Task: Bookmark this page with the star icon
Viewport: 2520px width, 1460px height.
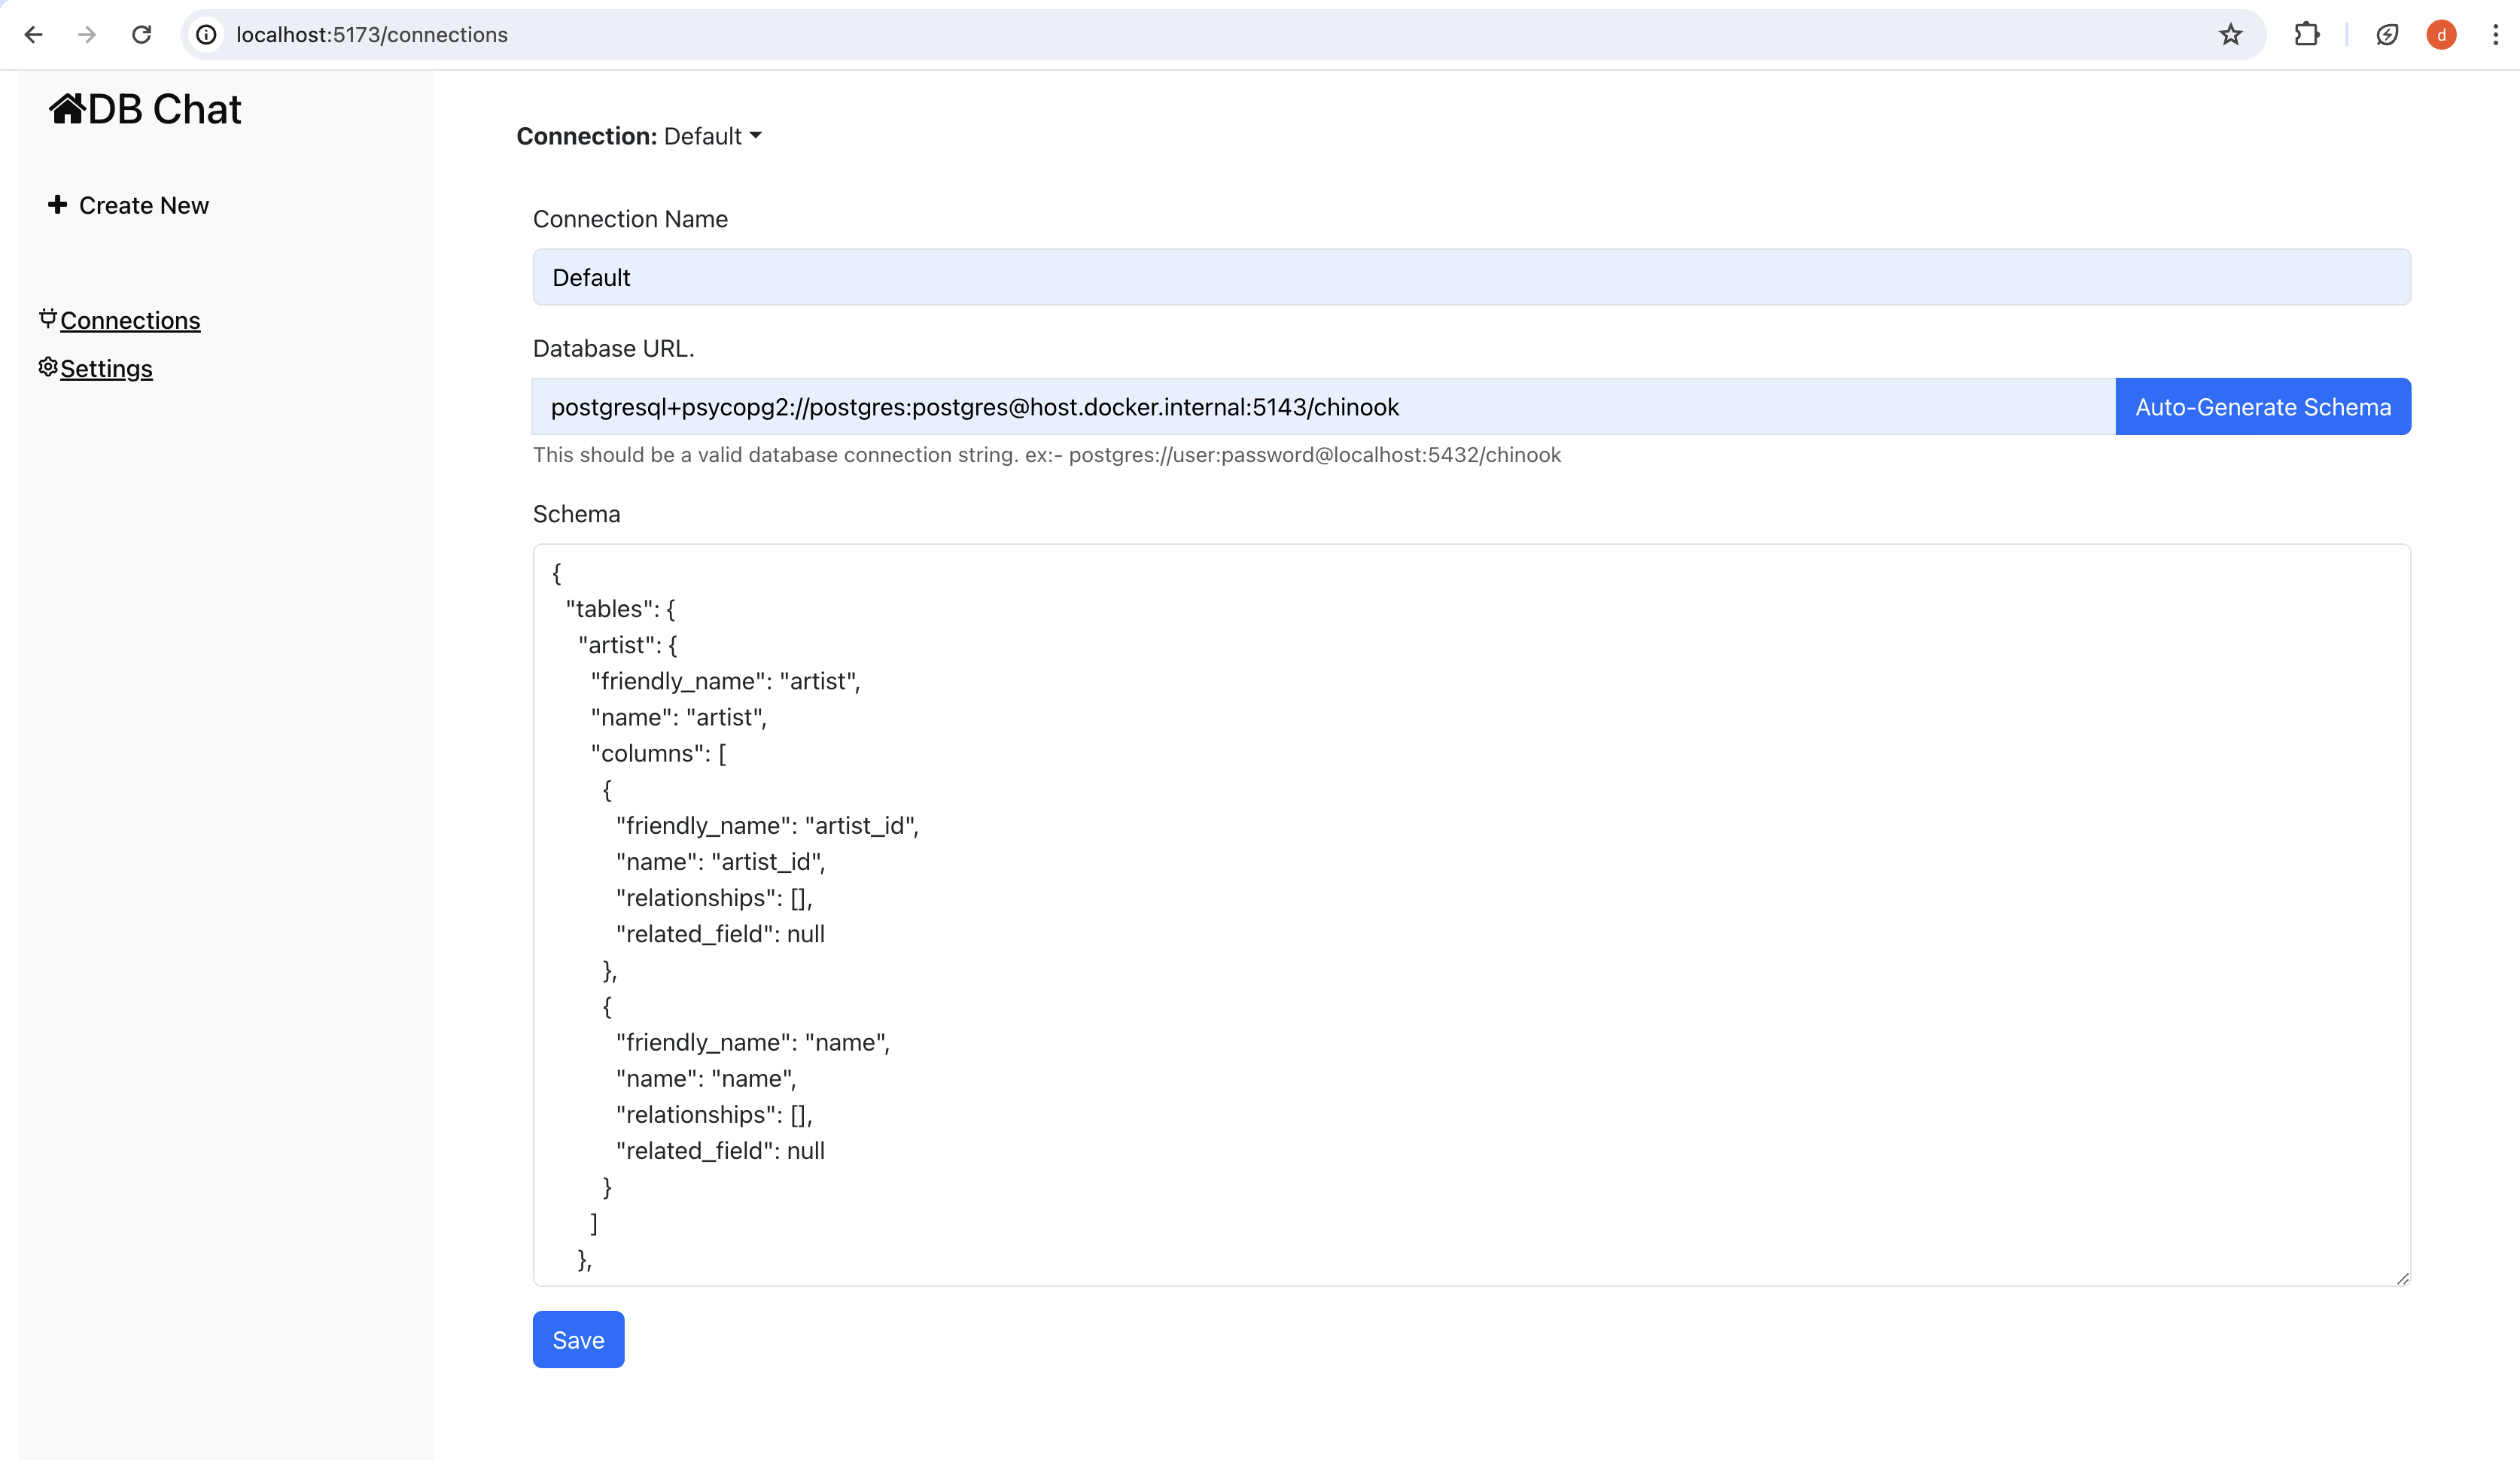Action: [2230, 35]
